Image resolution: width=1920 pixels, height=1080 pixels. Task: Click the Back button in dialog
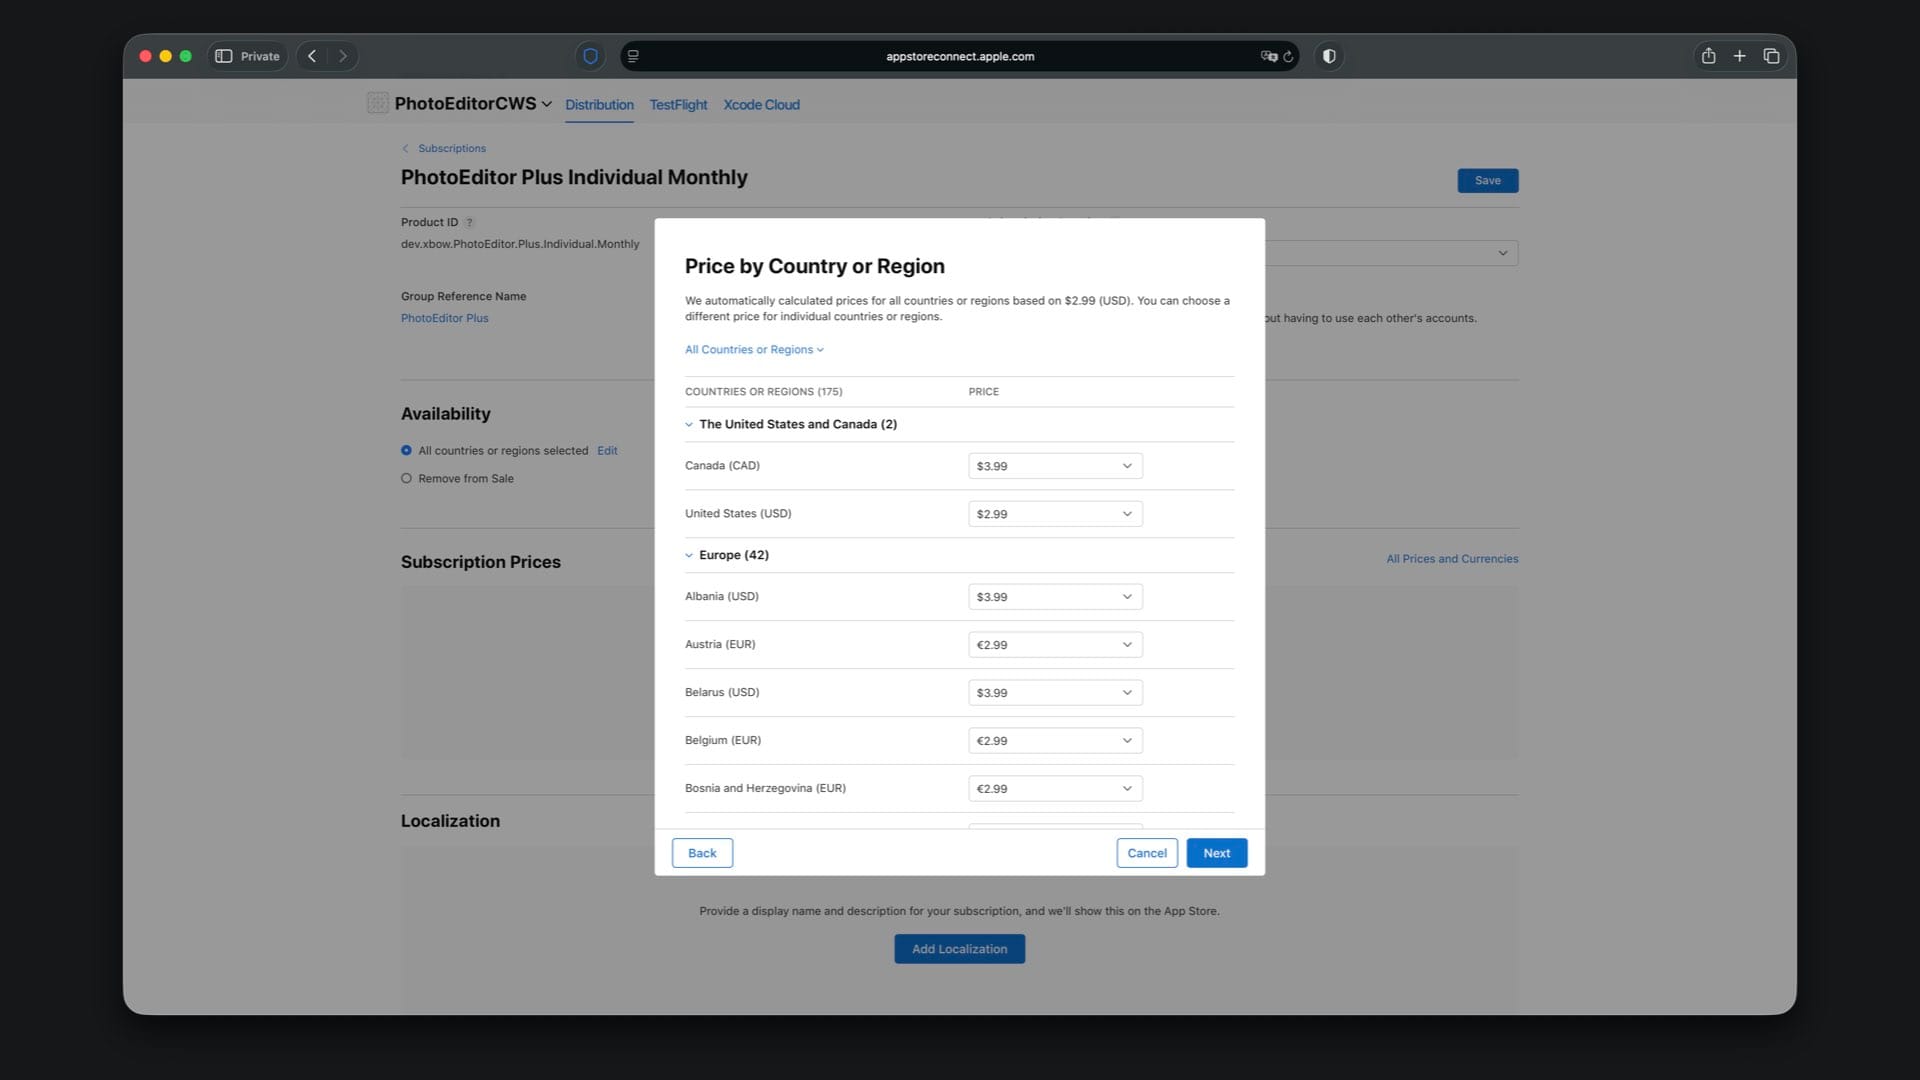tap(702, 853)
